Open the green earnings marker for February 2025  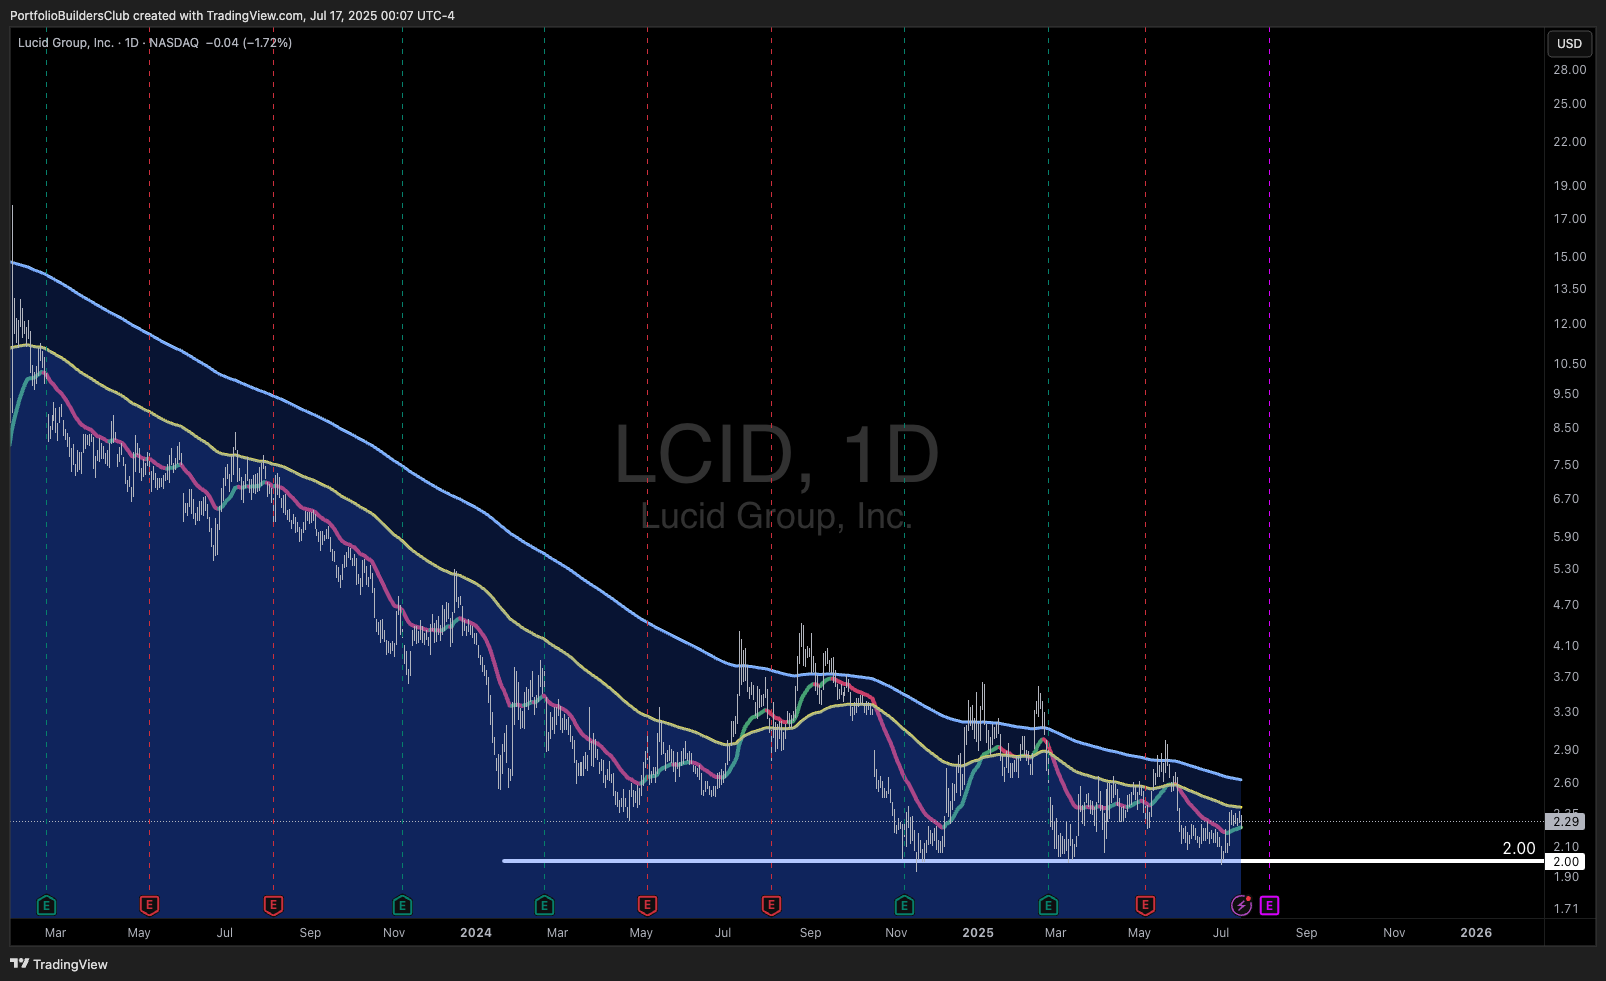tap(1048, 906)
